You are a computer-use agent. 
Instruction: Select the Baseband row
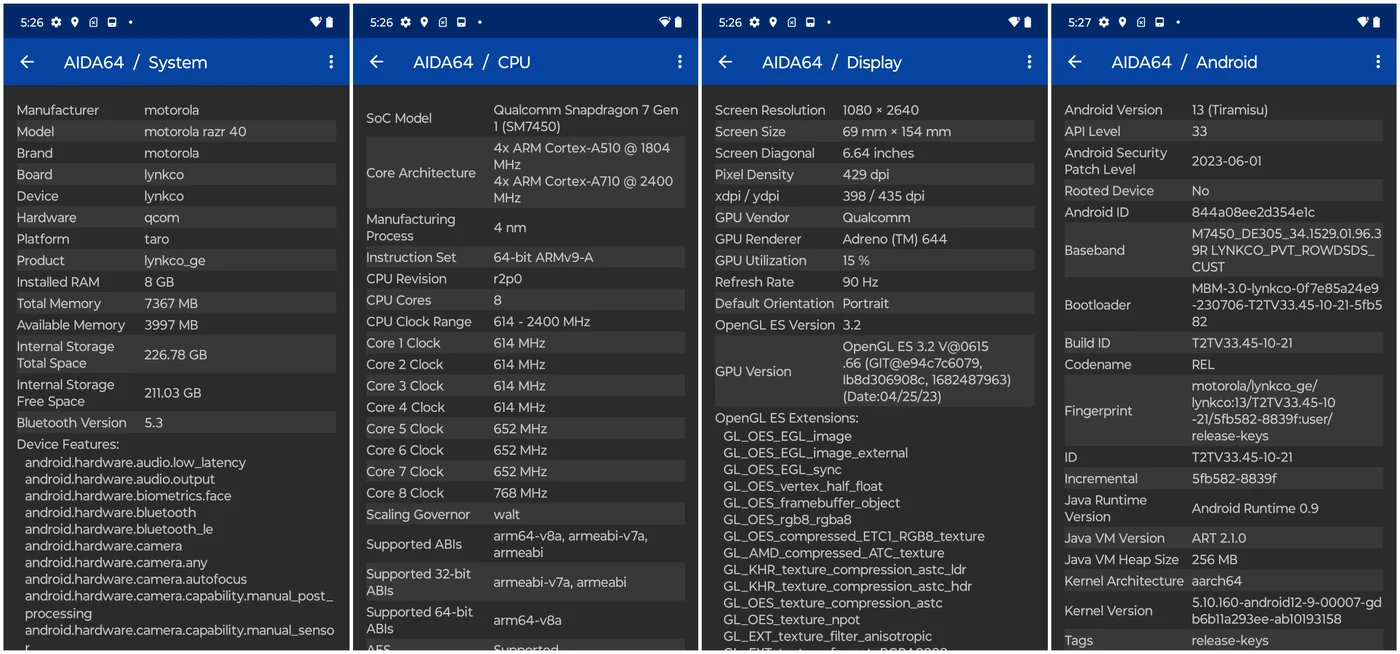(x=1222, y=250)
